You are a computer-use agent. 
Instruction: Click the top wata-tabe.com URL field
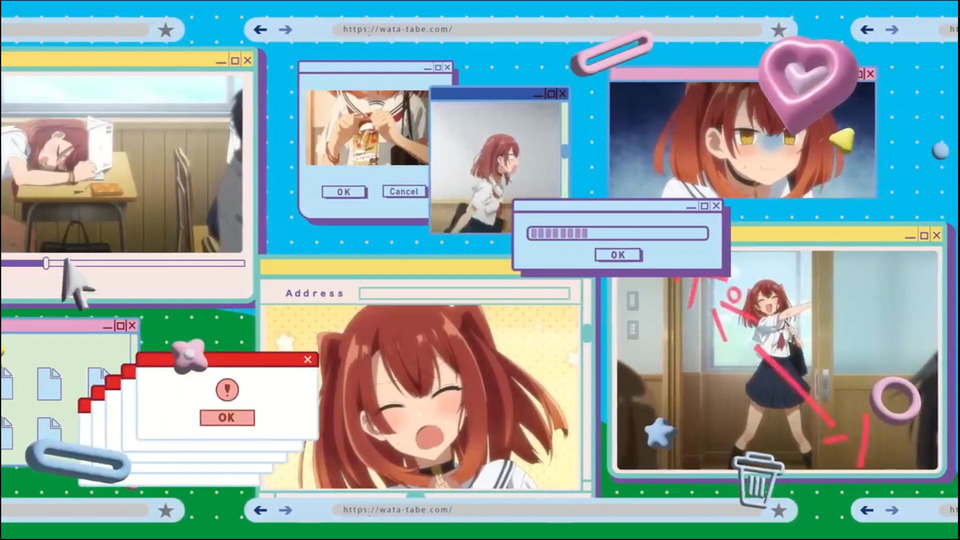tap(547, 29)
